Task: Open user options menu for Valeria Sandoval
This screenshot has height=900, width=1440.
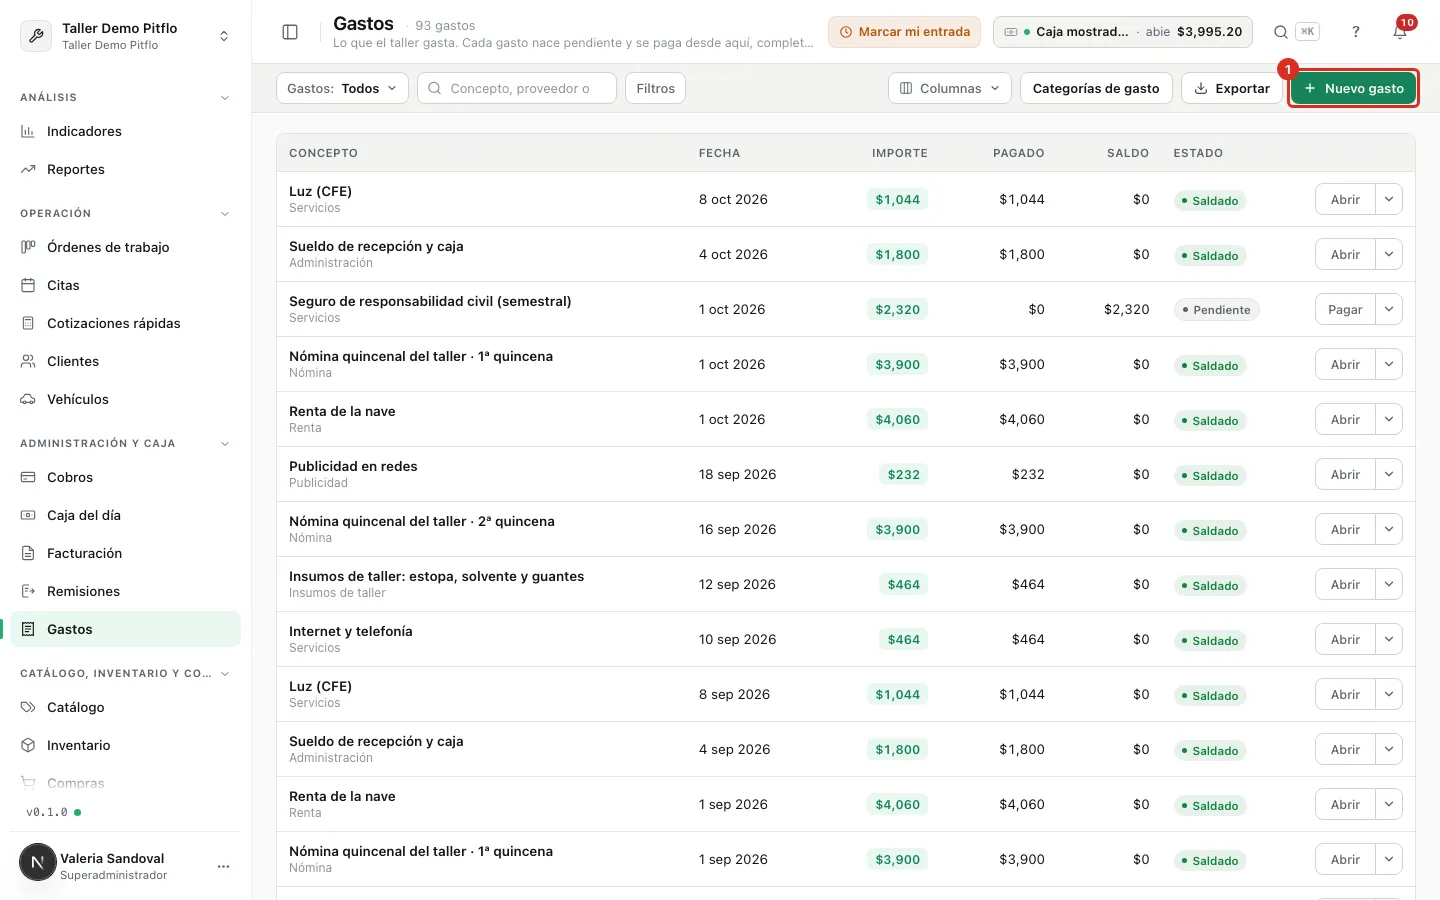Action: coord(224,866)
